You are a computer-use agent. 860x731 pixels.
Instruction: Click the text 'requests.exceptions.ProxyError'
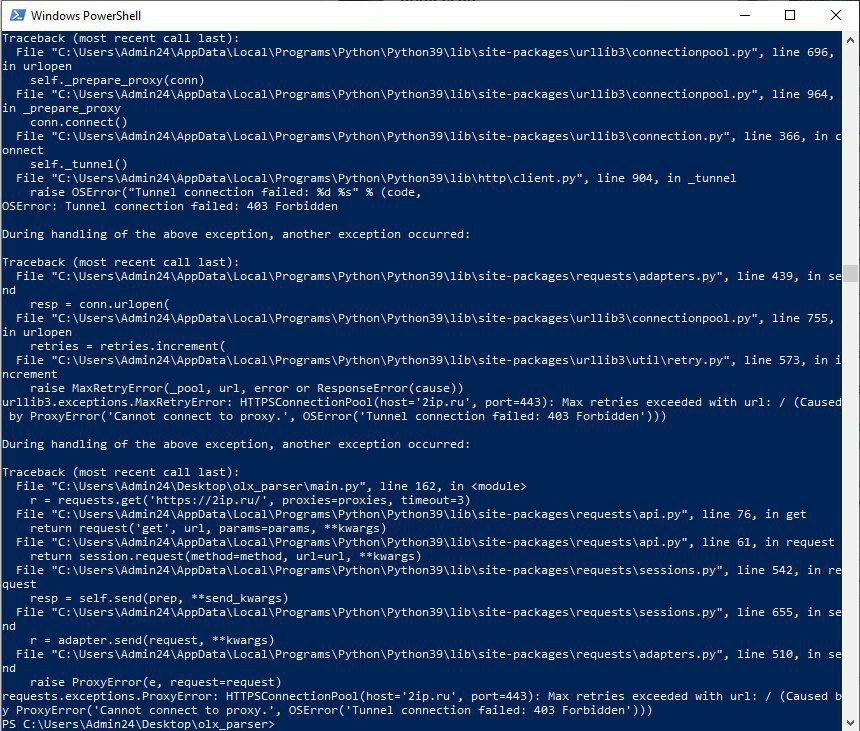(x=110, y=696)
